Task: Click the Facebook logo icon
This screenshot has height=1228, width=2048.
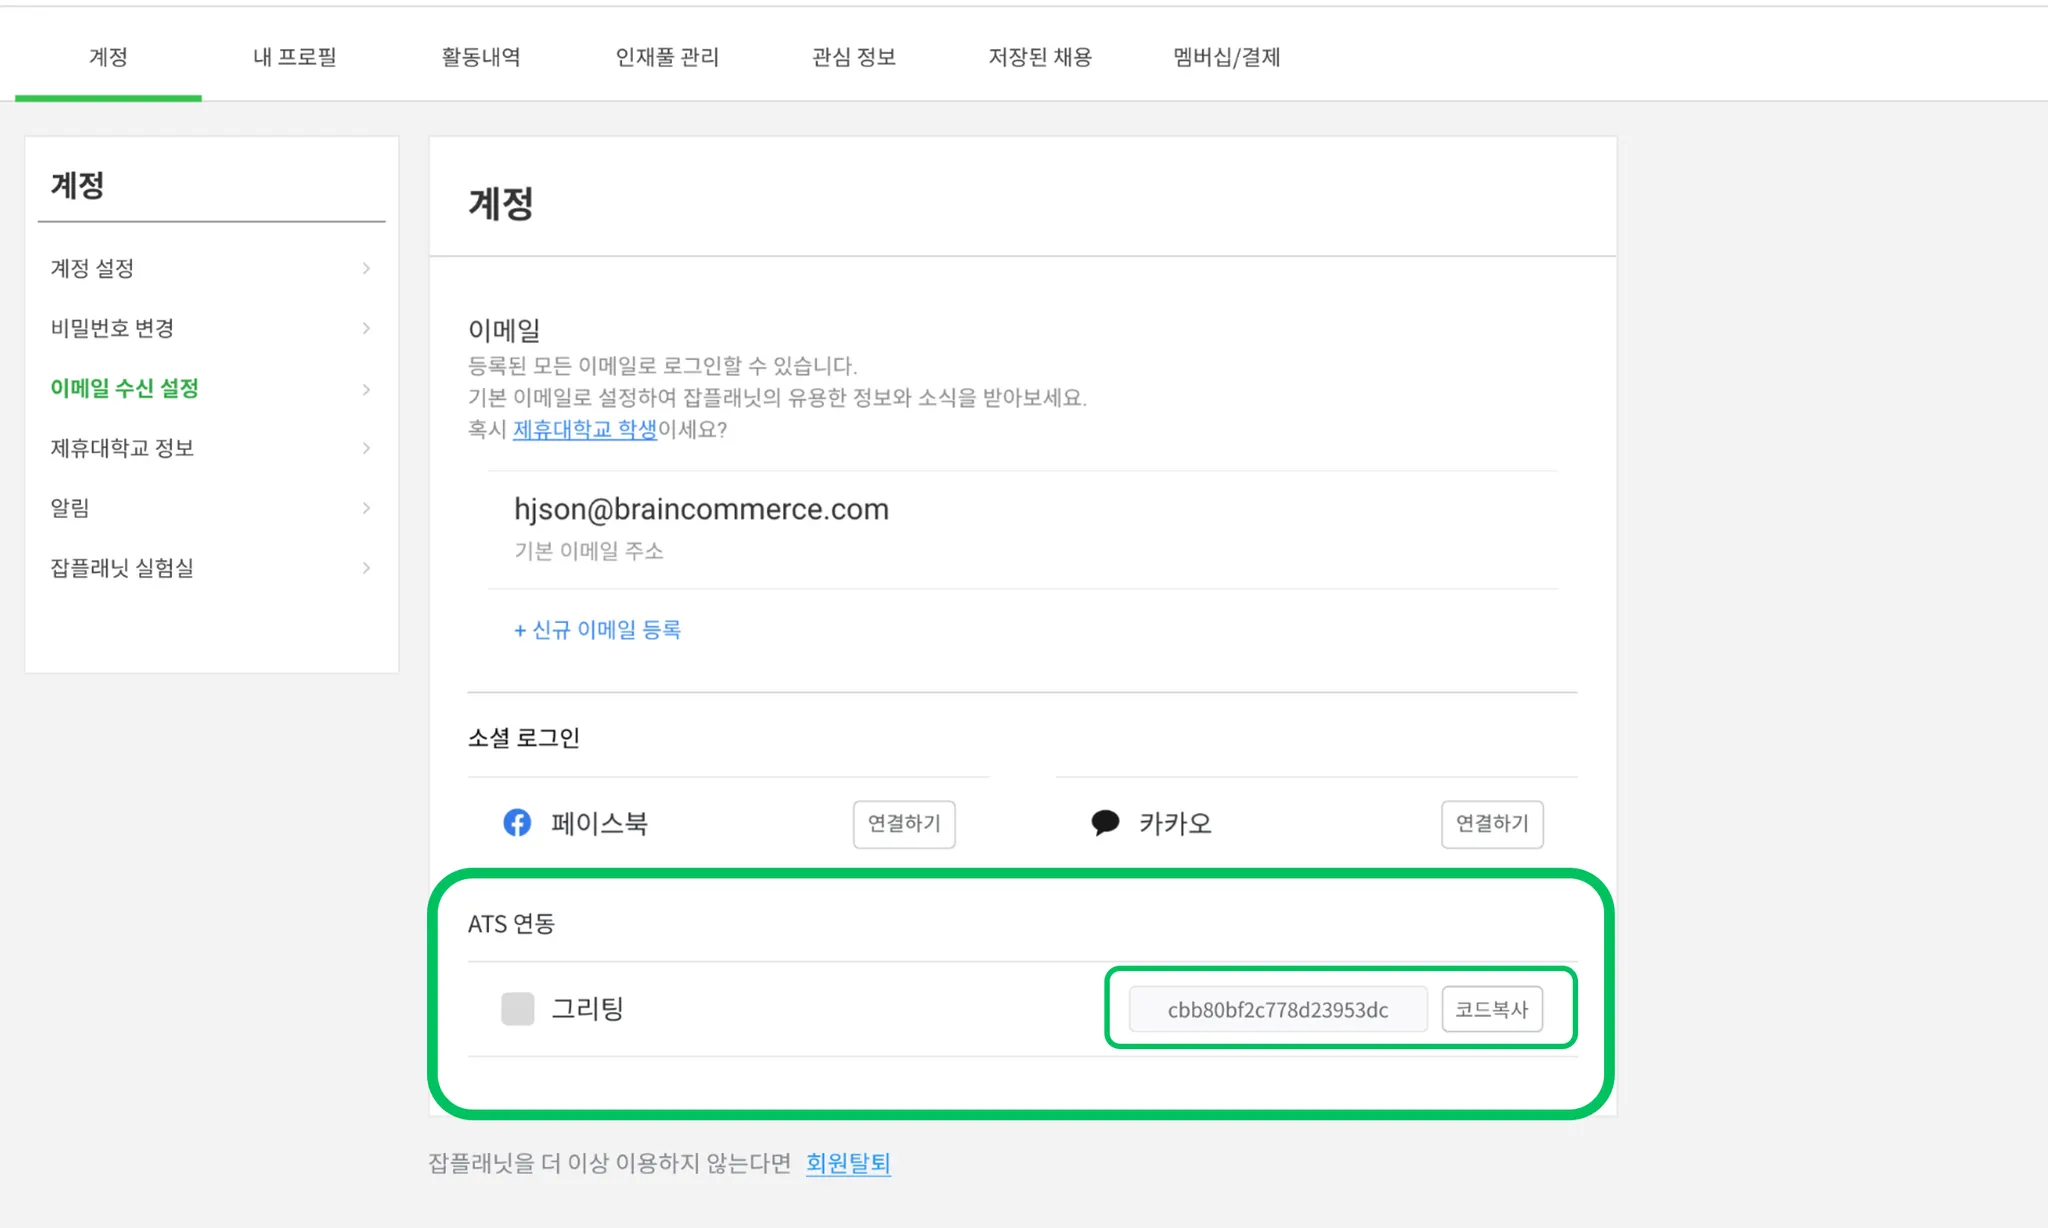Action: click(517, 823)
